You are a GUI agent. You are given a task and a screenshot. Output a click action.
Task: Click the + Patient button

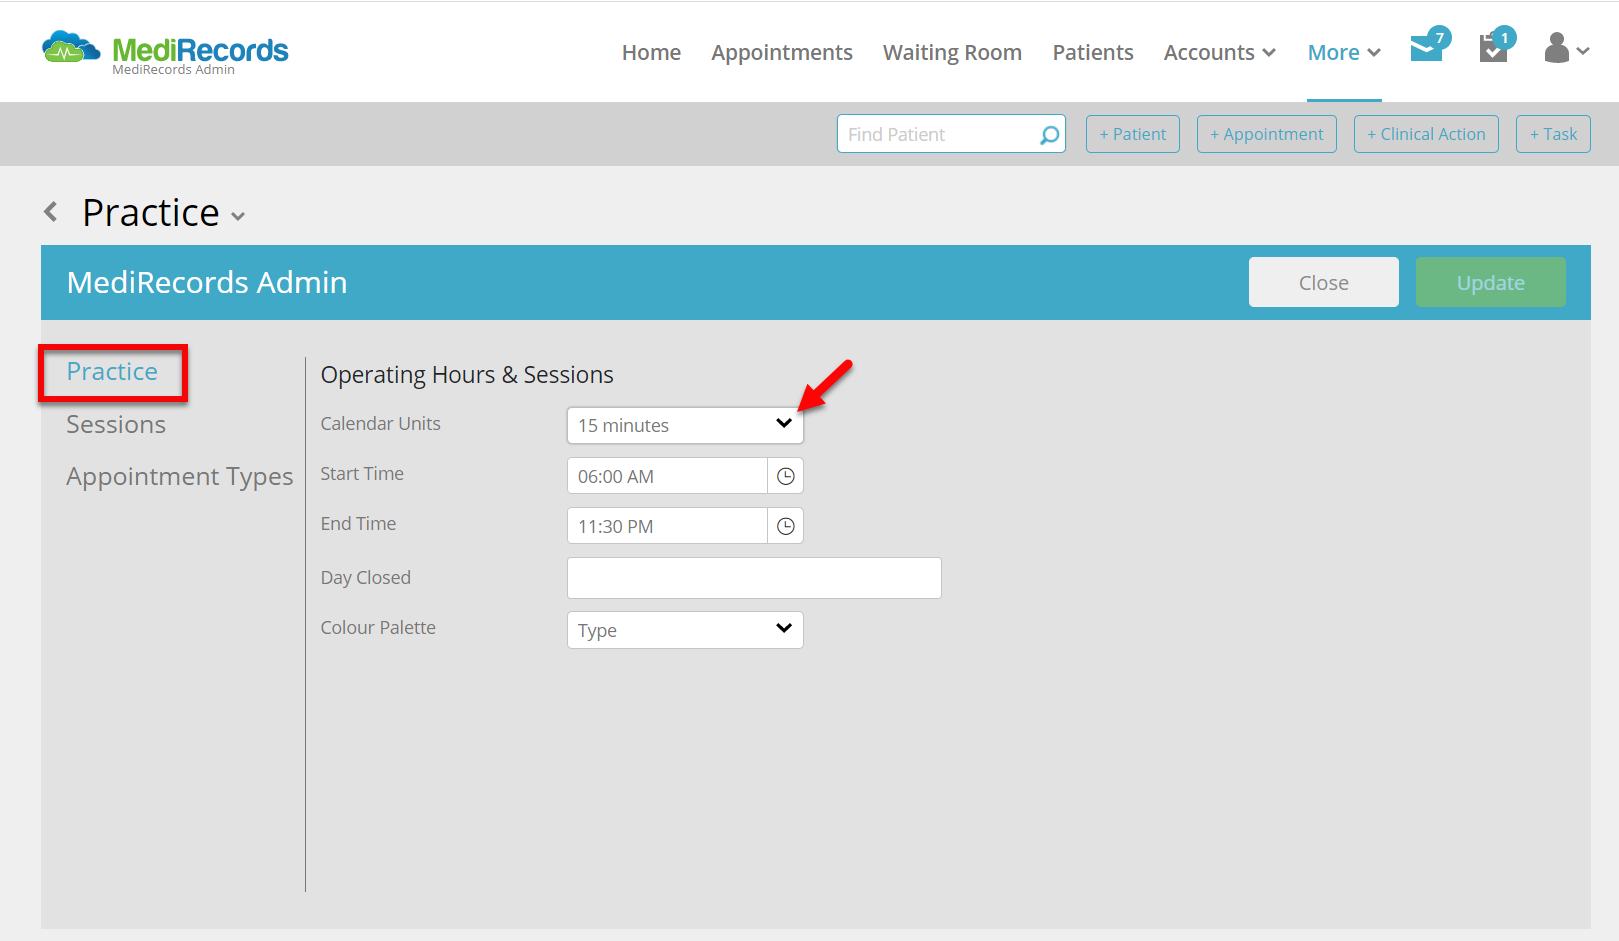1133,134
